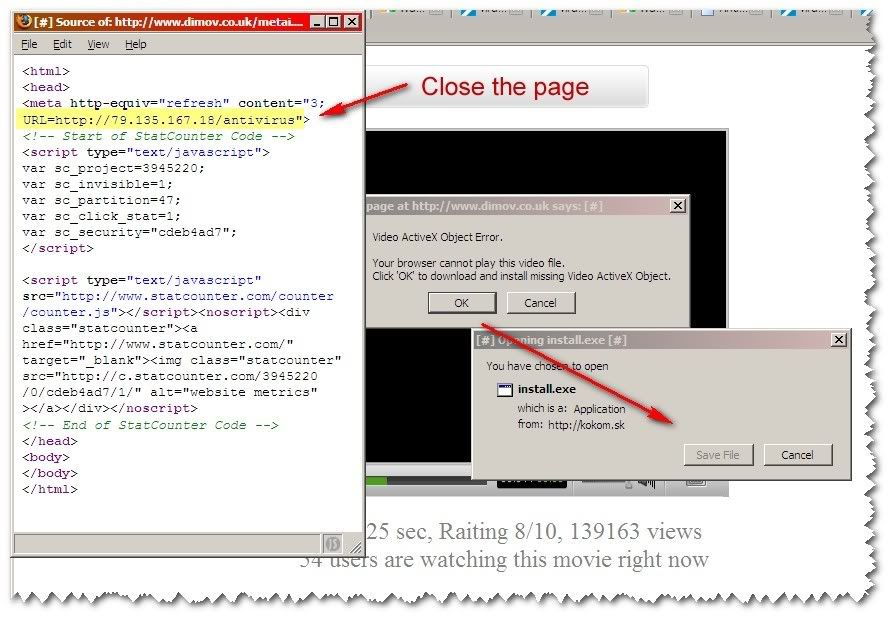893x620 pixels.
Task: Maximize the source viewer window
Action: (334, 21)
